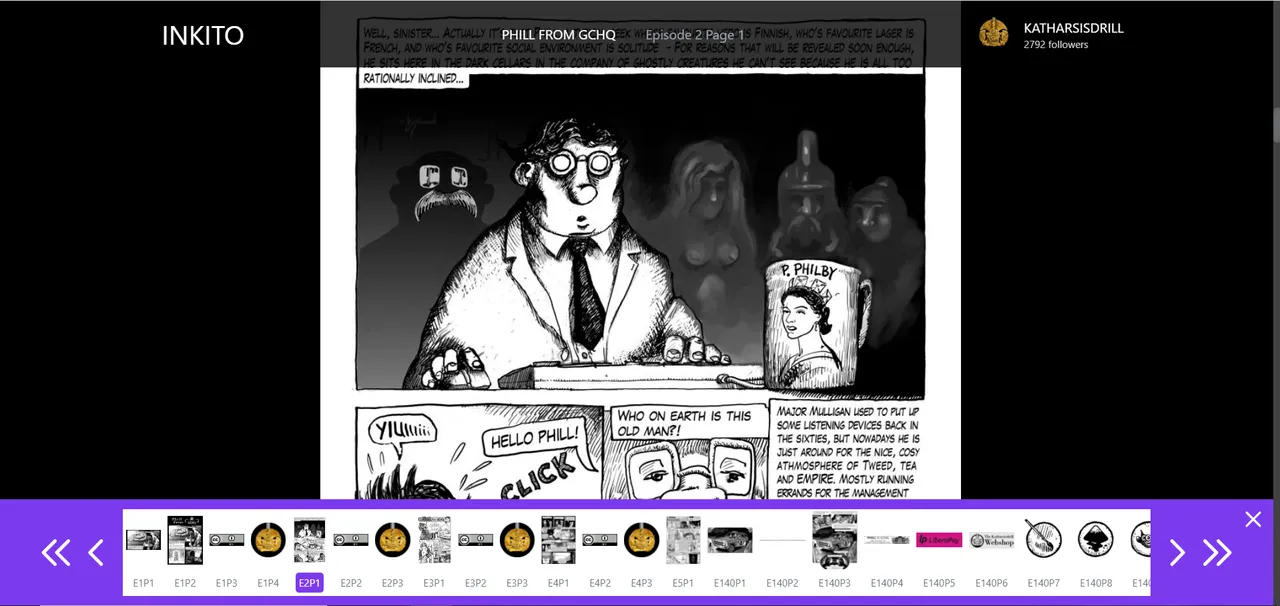Click the main comic page image
This screenshot has height=606, width=1280.
[x=640, y=250]
